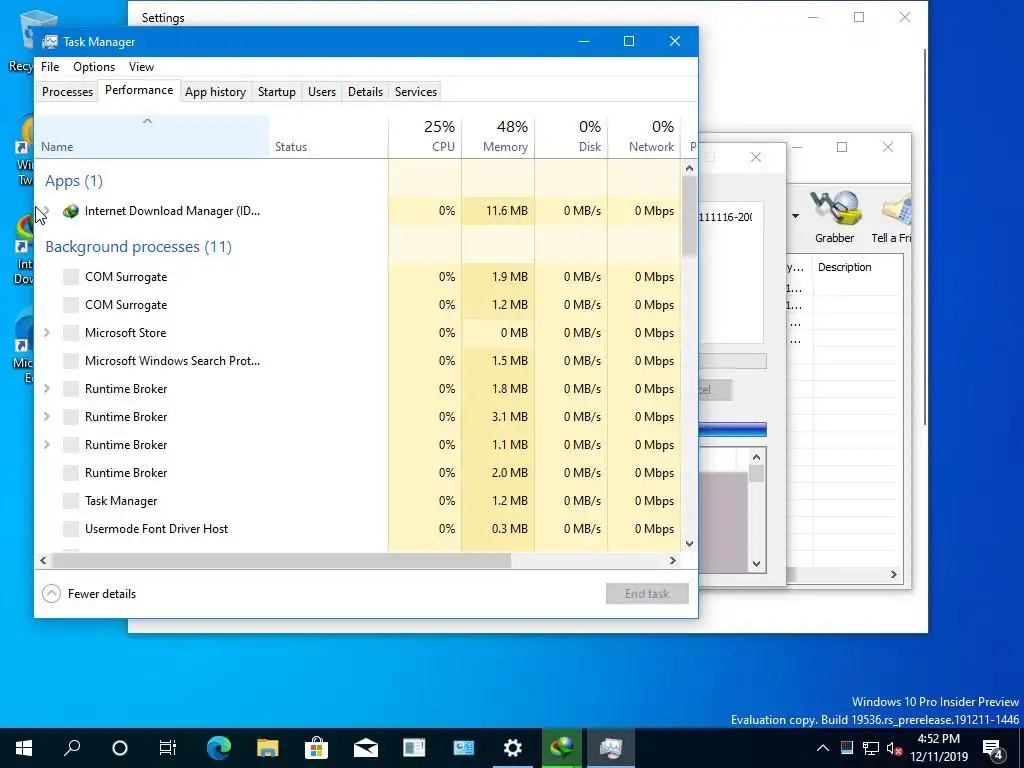The height and width of the screenshot is (768, 1024).
Task: Sort by the Network column header
Action: 645,137
